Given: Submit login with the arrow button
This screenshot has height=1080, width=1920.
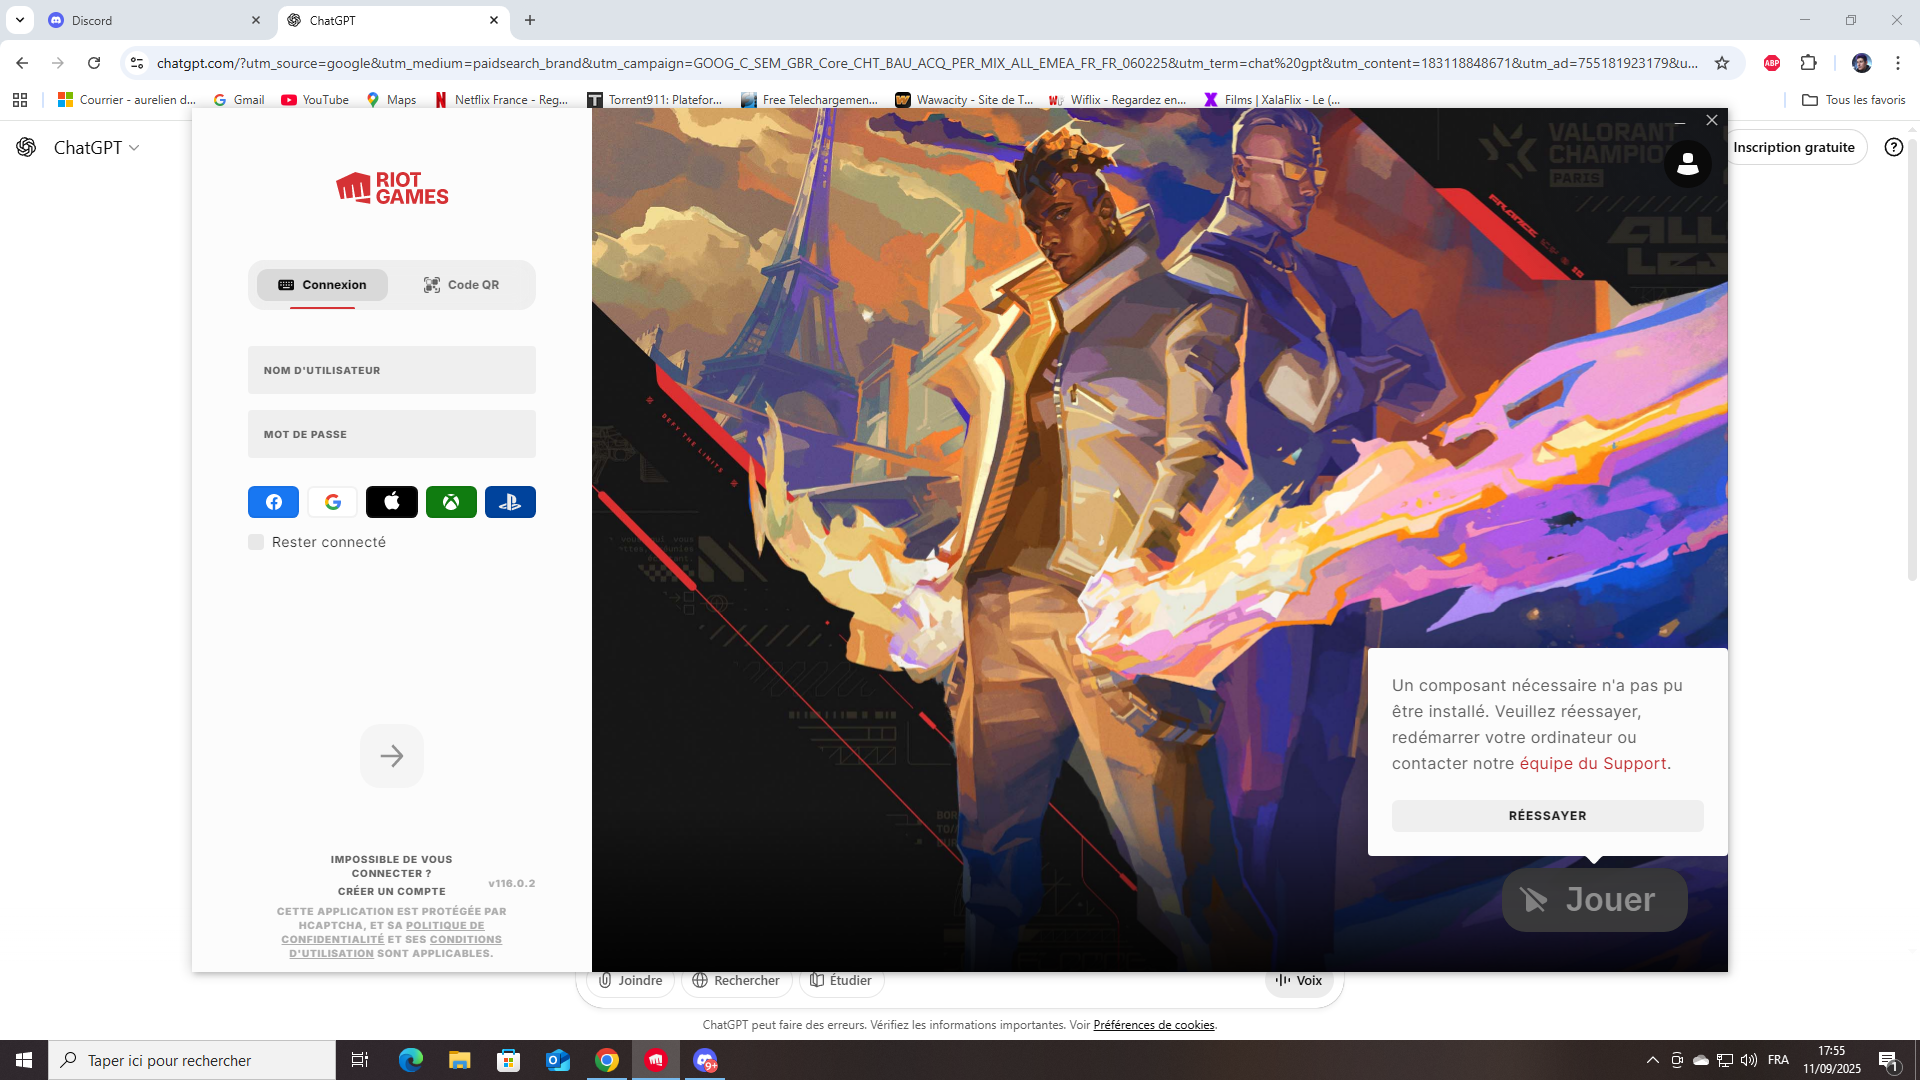Looking at the screenshot, I should 392,756.
